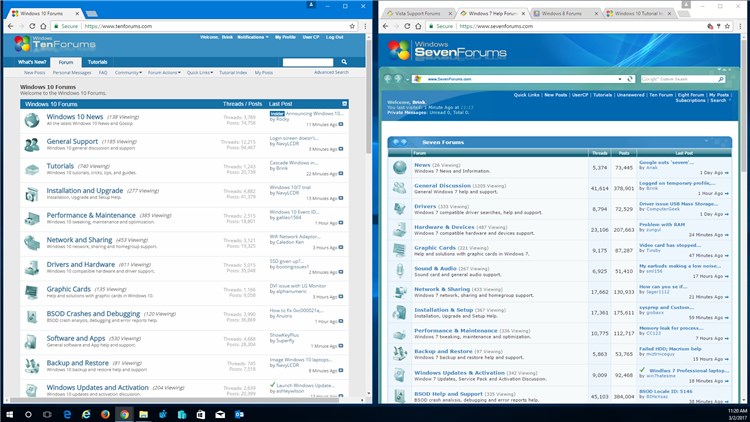Viewport: 750px width, 422px height.
Task: Click Log Out on TenForums
Action: [335, 37]
